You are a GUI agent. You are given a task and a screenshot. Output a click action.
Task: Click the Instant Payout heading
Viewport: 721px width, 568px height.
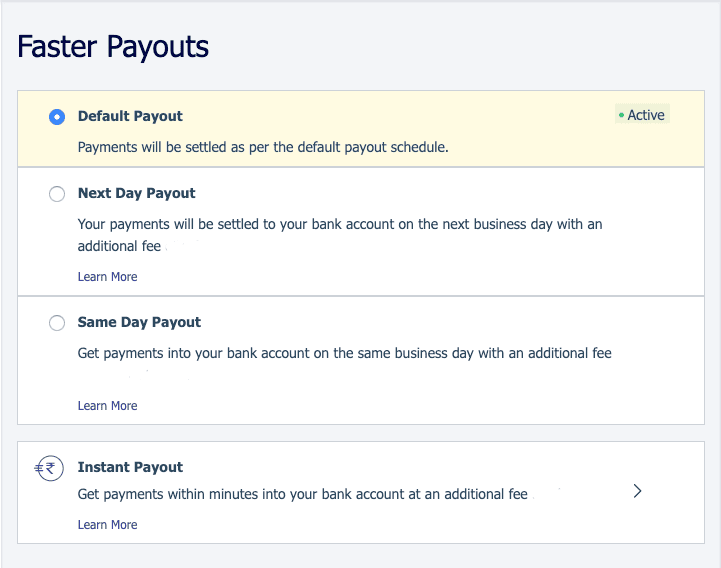click(x=130, y=467)
